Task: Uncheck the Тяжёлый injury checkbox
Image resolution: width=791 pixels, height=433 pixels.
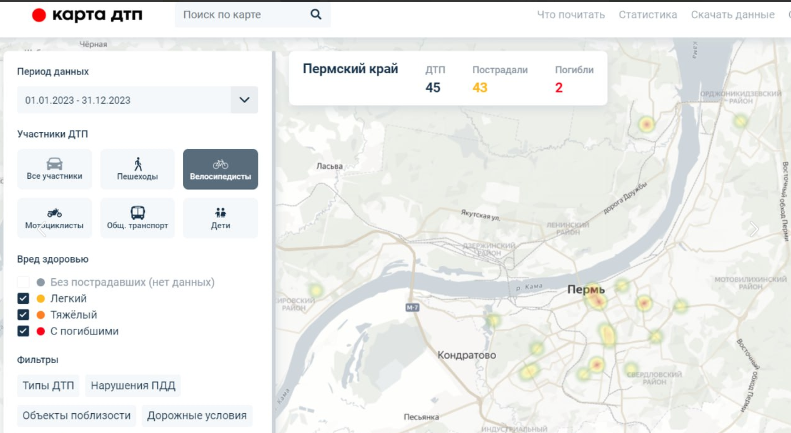Action: 23,314
